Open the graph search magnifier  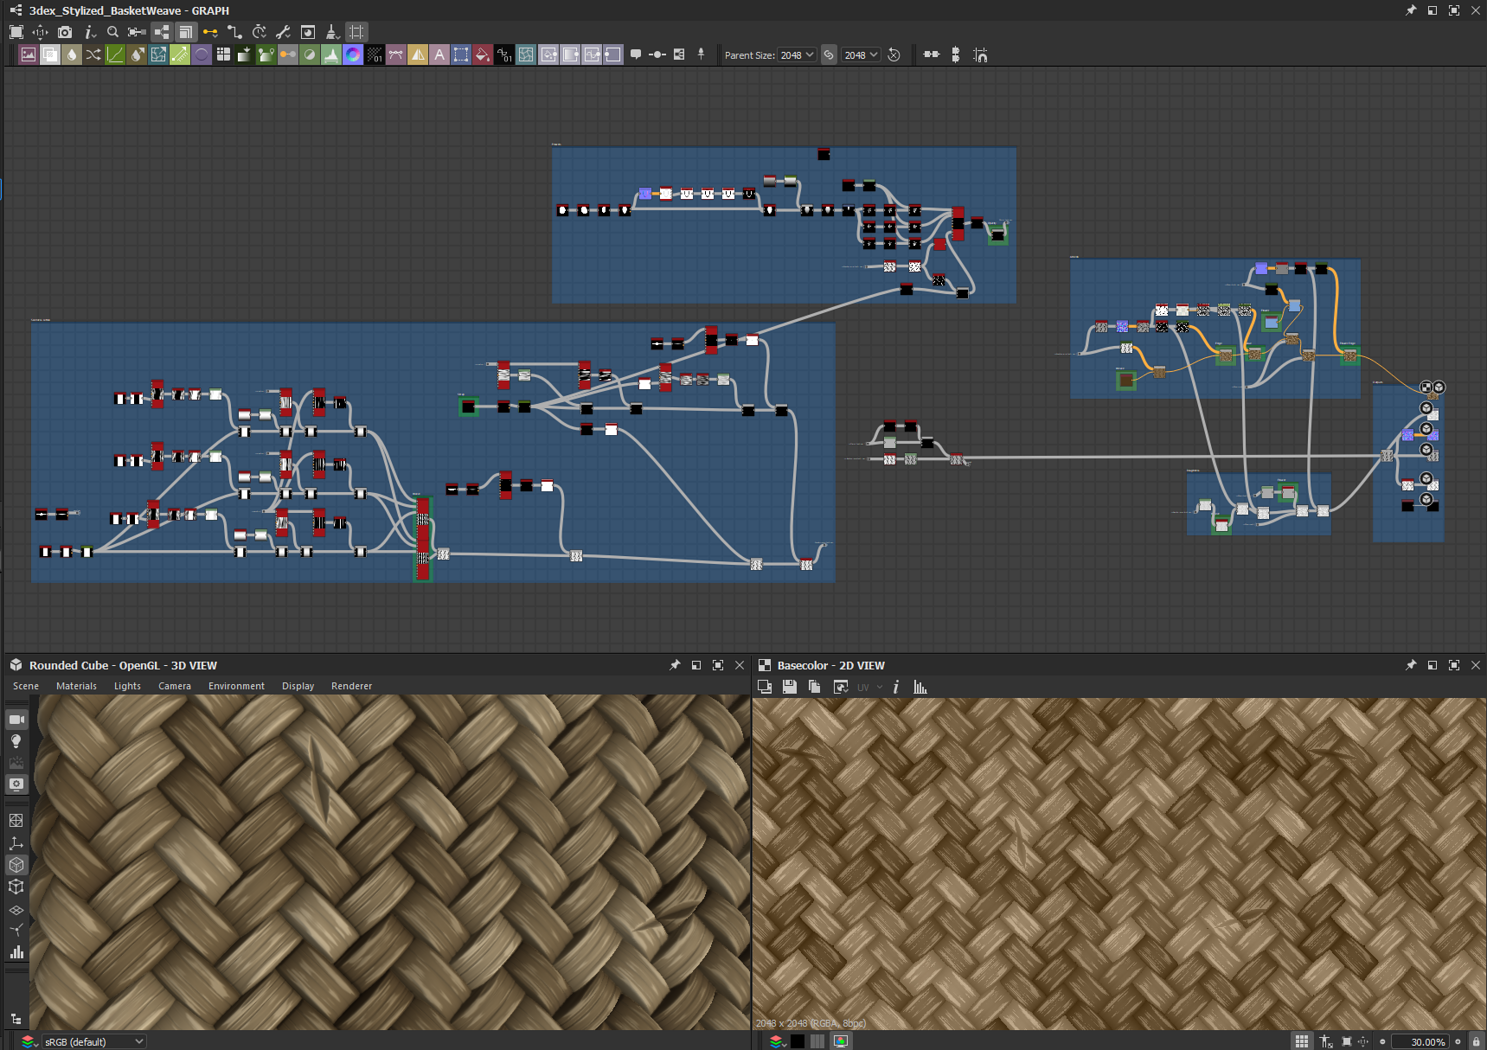[x=113, y=32]
